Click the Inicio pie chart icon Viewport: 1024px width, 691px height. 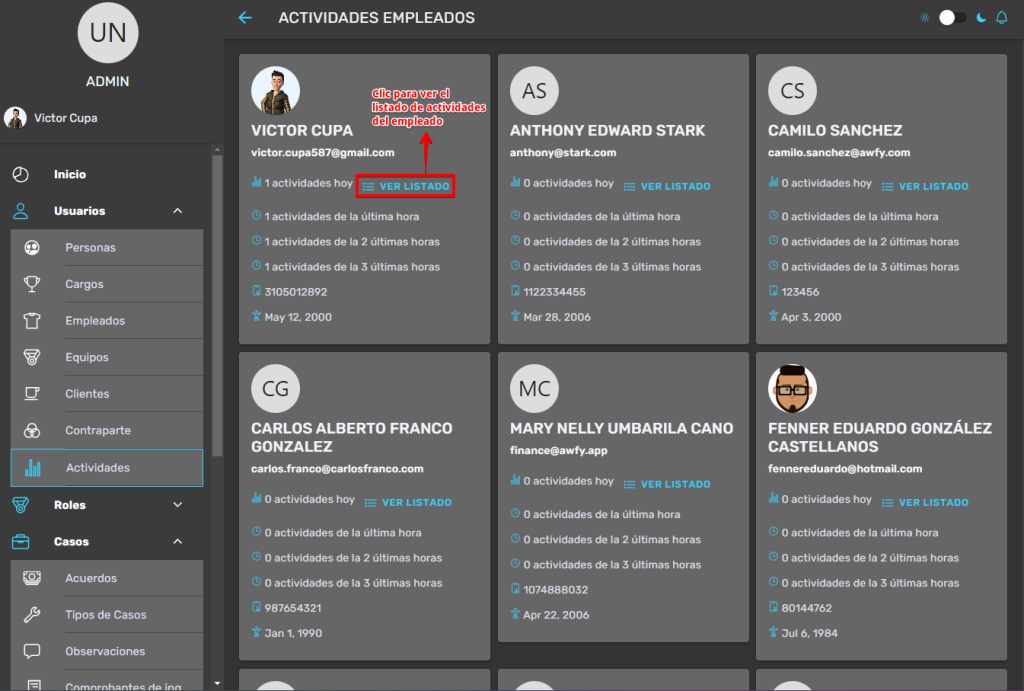(21, 174)
